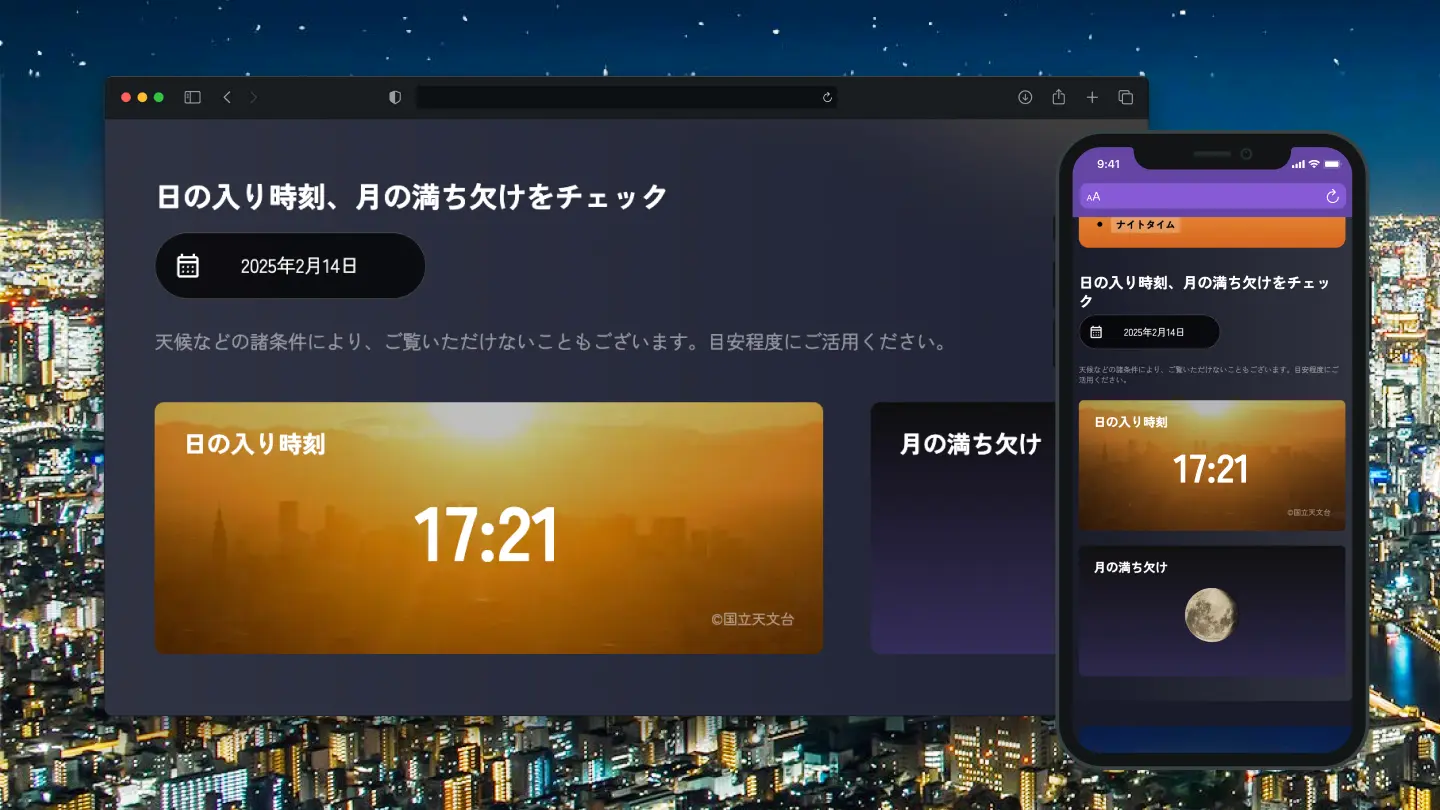Image resolution: width=1440 pixels, height=810 pixels.
Task: Click the share icon in toolbar
Action: click(x=1059, y=97)
